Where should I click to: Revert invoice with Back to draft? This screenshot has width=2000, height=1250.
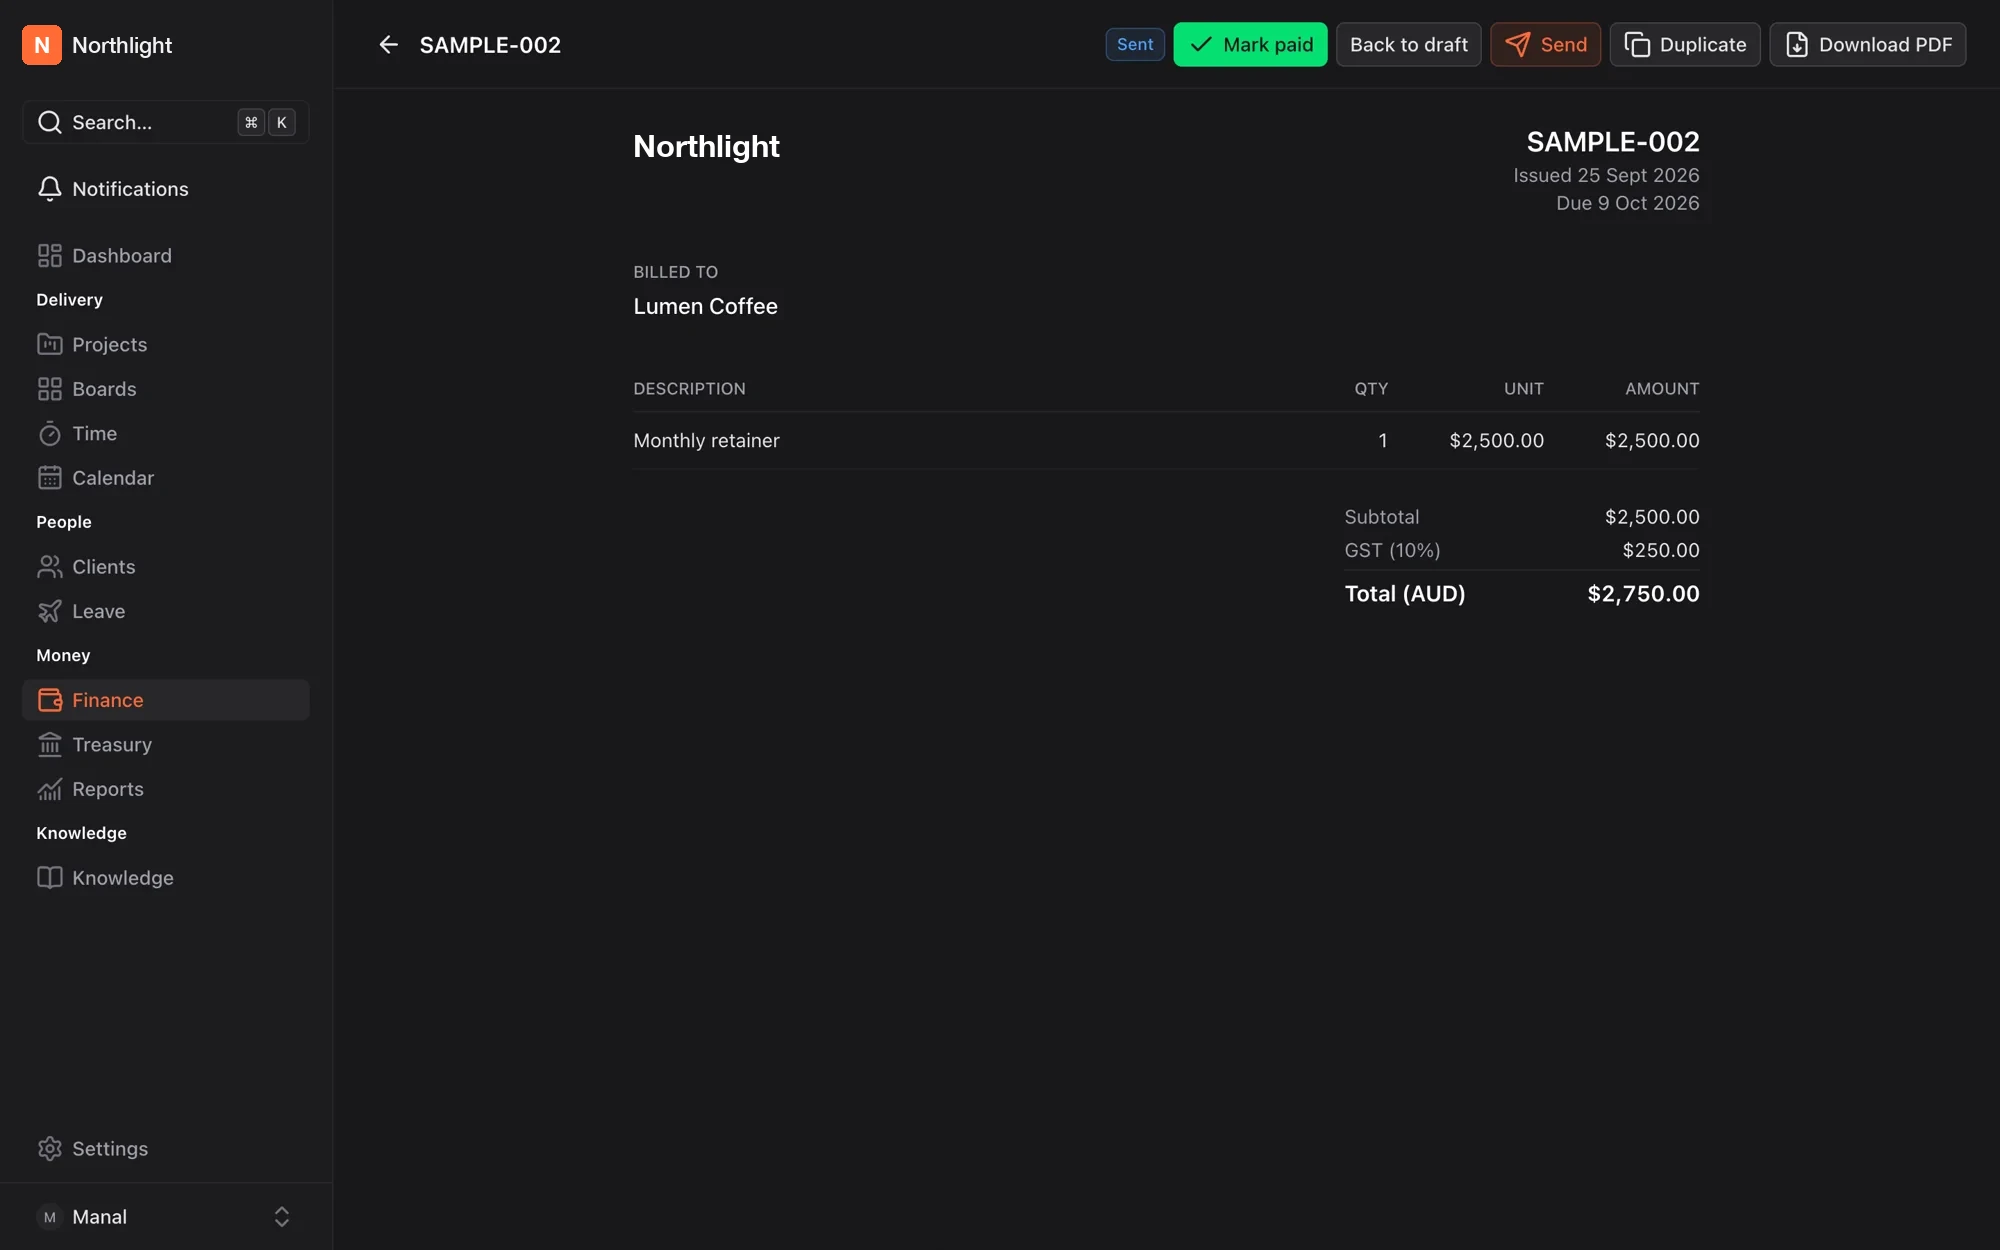(1408, 45)
